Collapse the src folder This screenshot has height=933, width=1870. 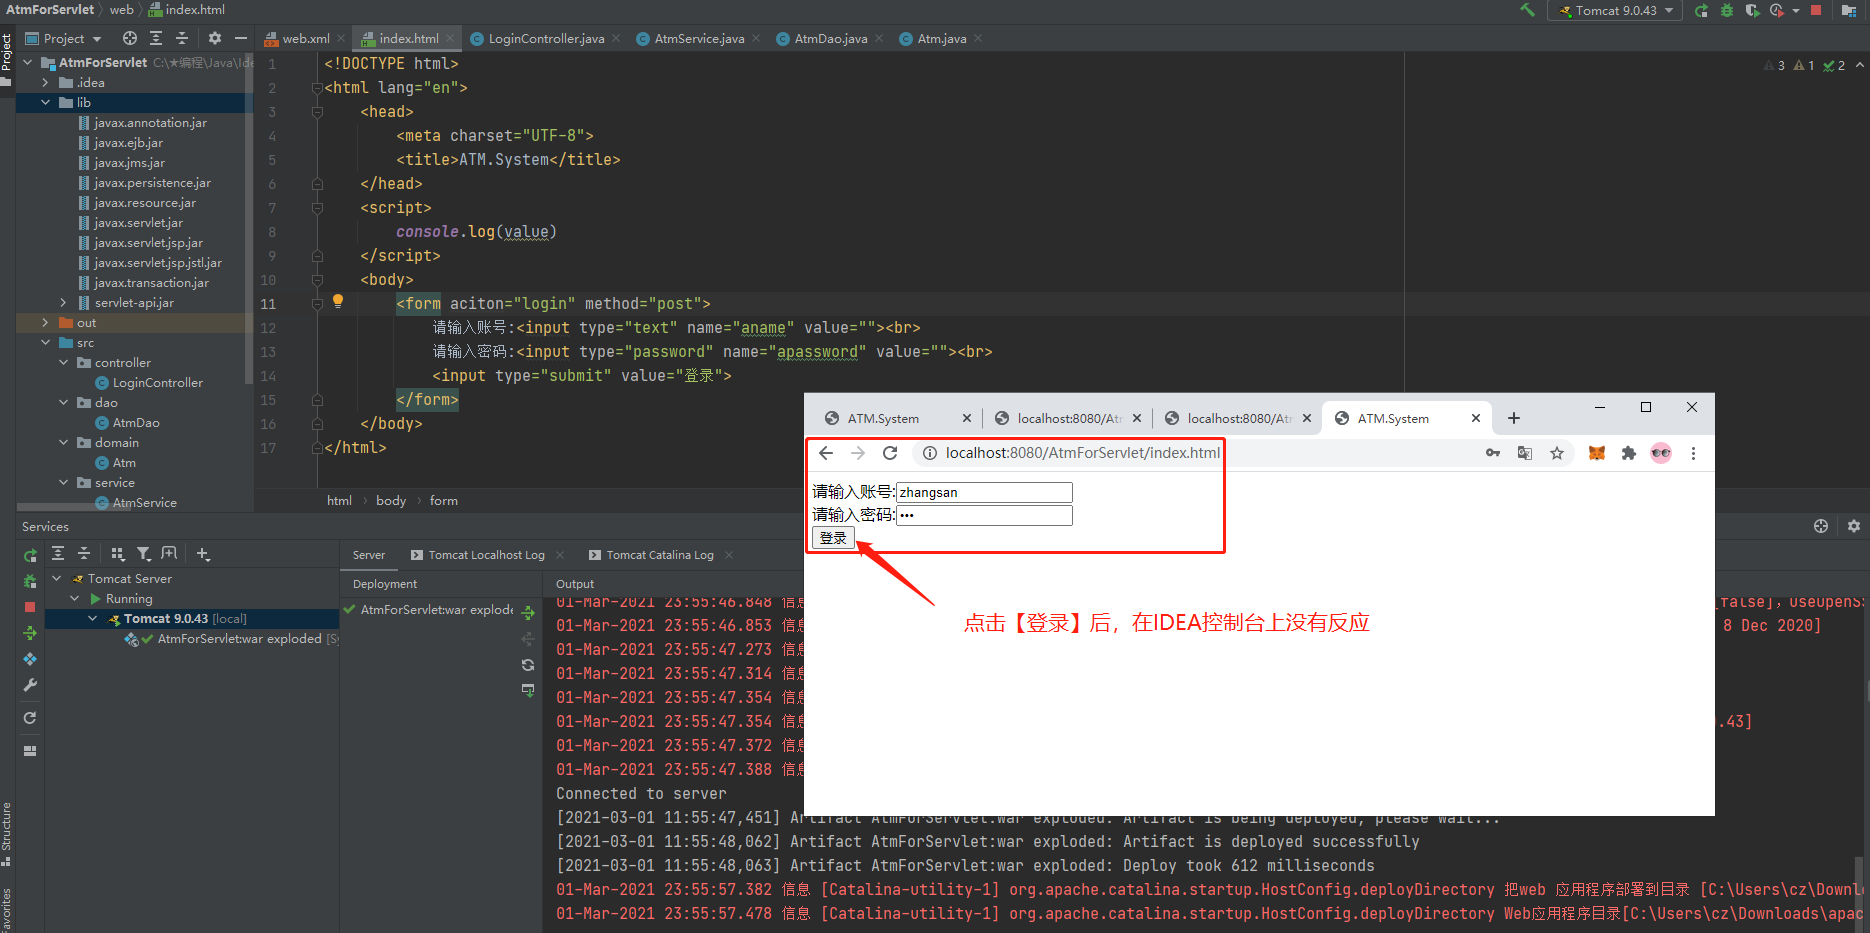(45, 343)
